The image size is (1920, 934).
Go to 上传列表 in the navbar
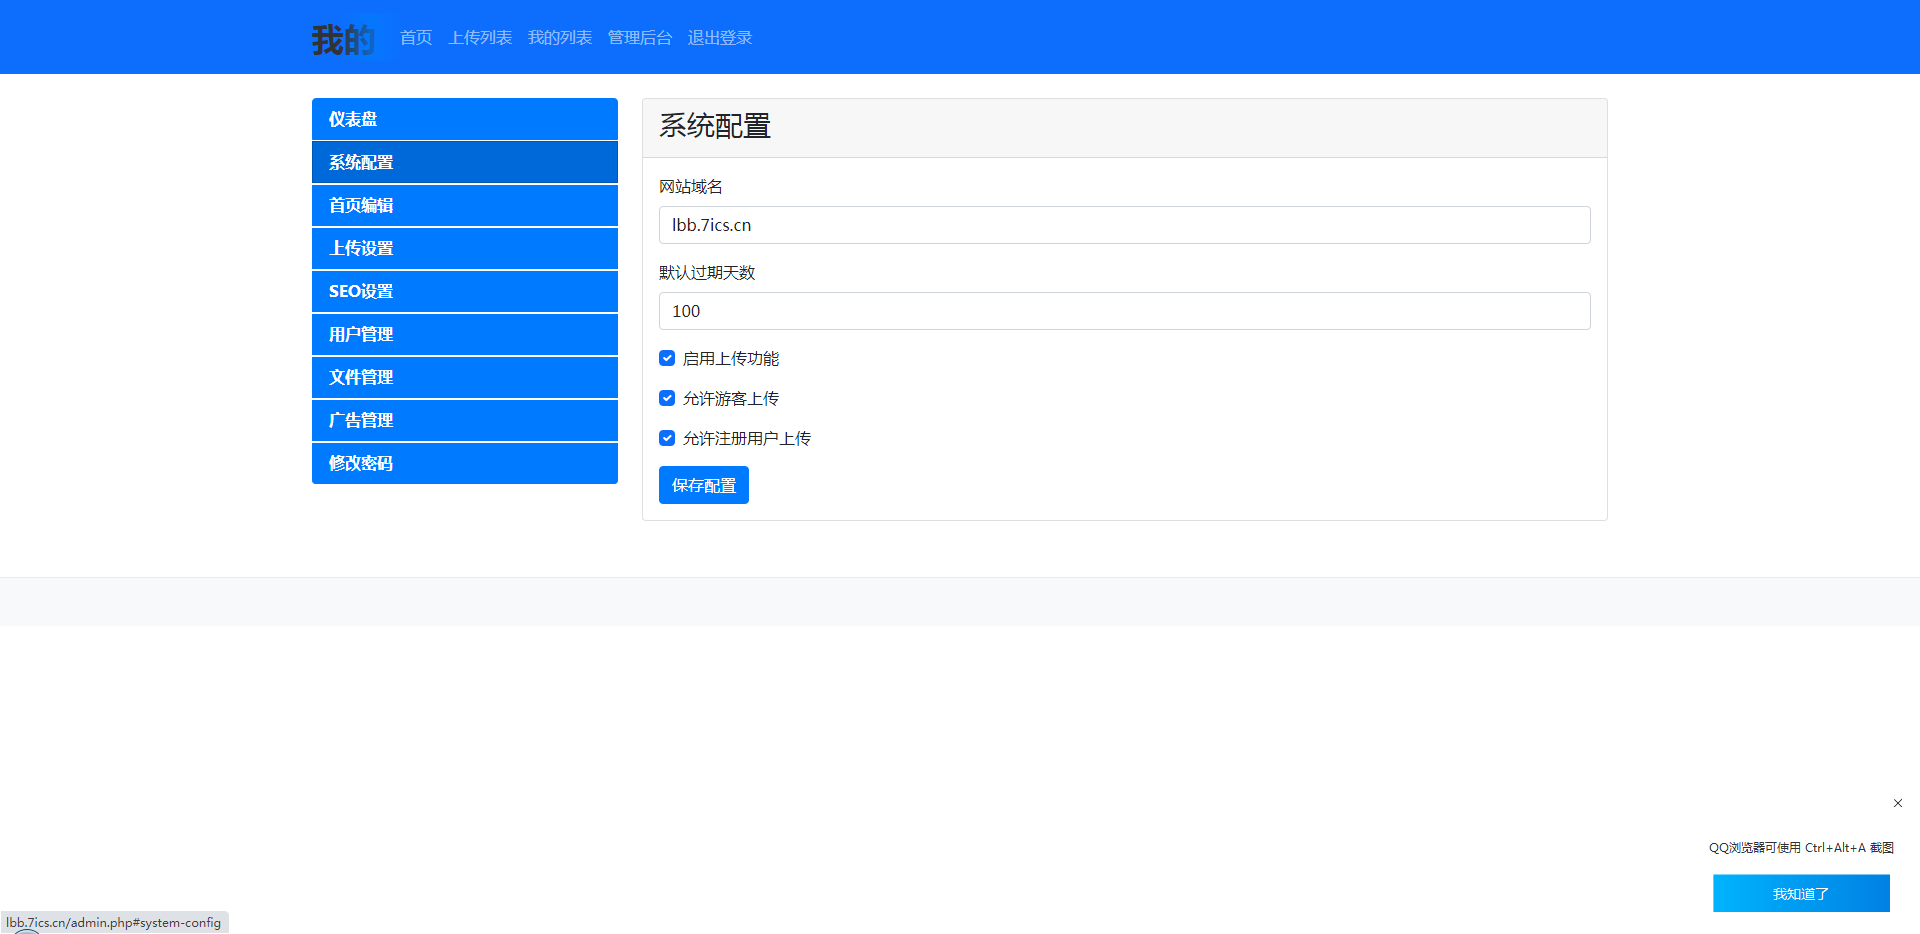point(480,38)
